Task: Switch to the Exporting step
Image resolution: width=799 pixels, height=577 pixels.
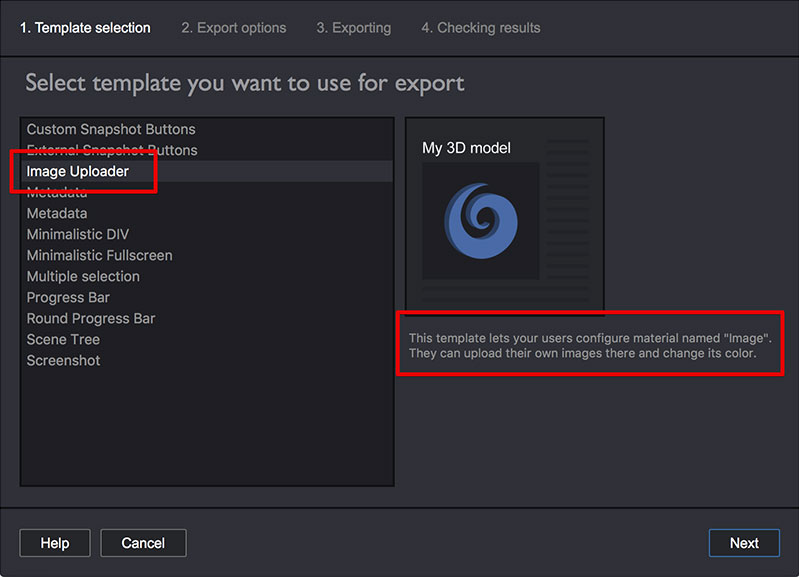Action: coord(354,28)
